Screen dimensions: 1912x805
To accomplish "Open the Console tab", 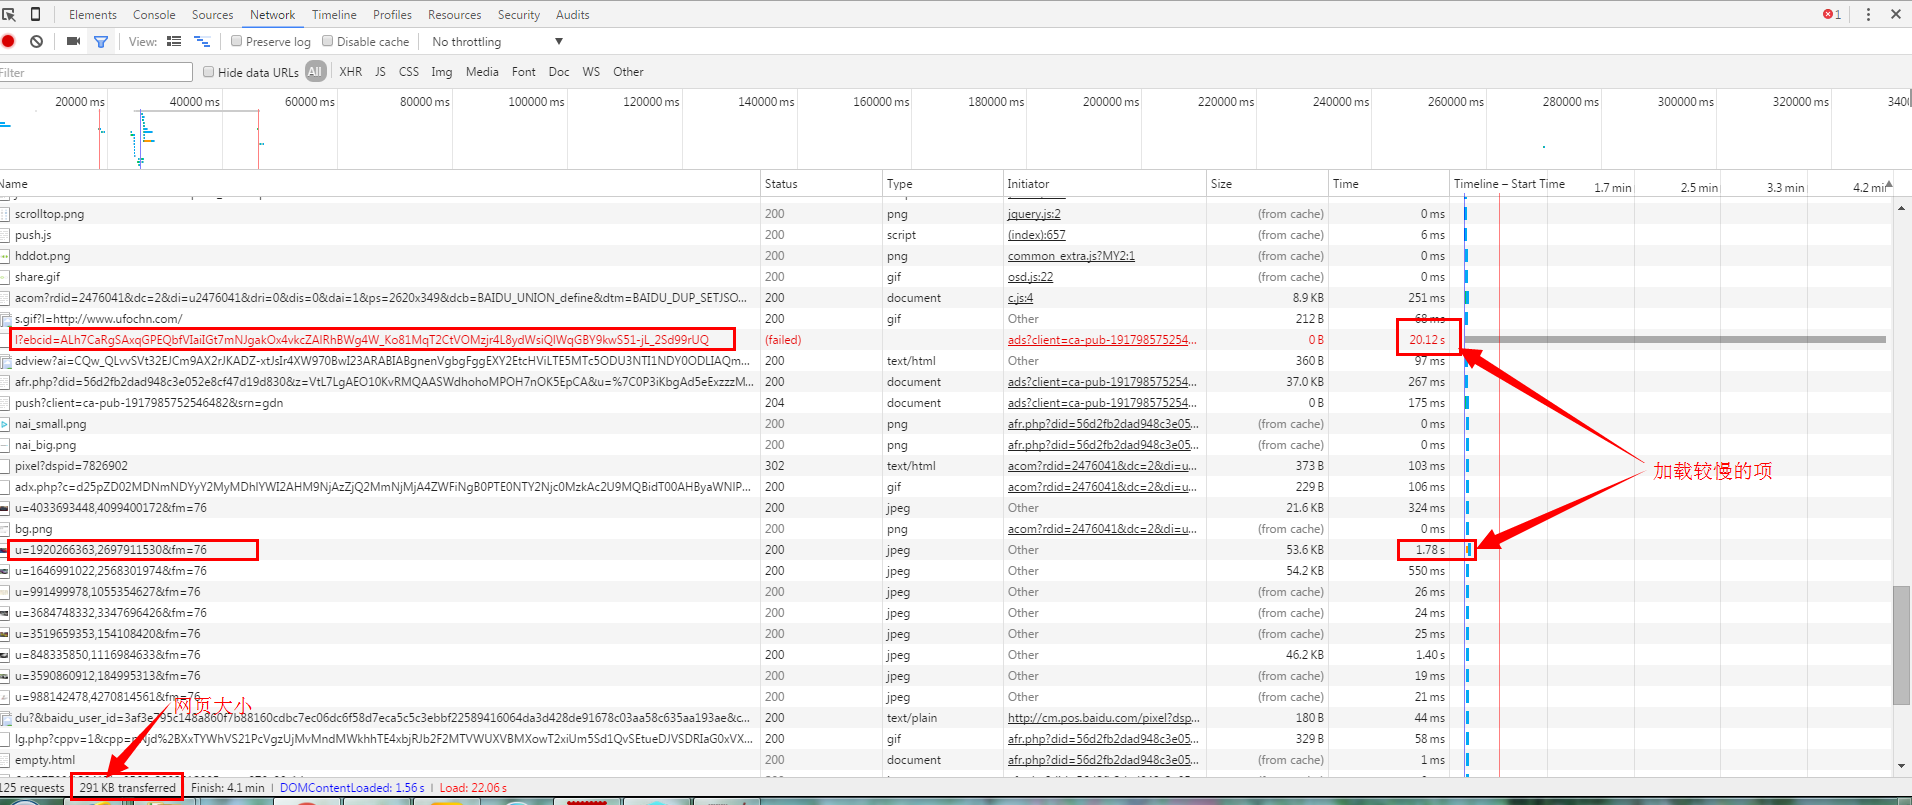I will pyautogui.click(x=154, y=14).
